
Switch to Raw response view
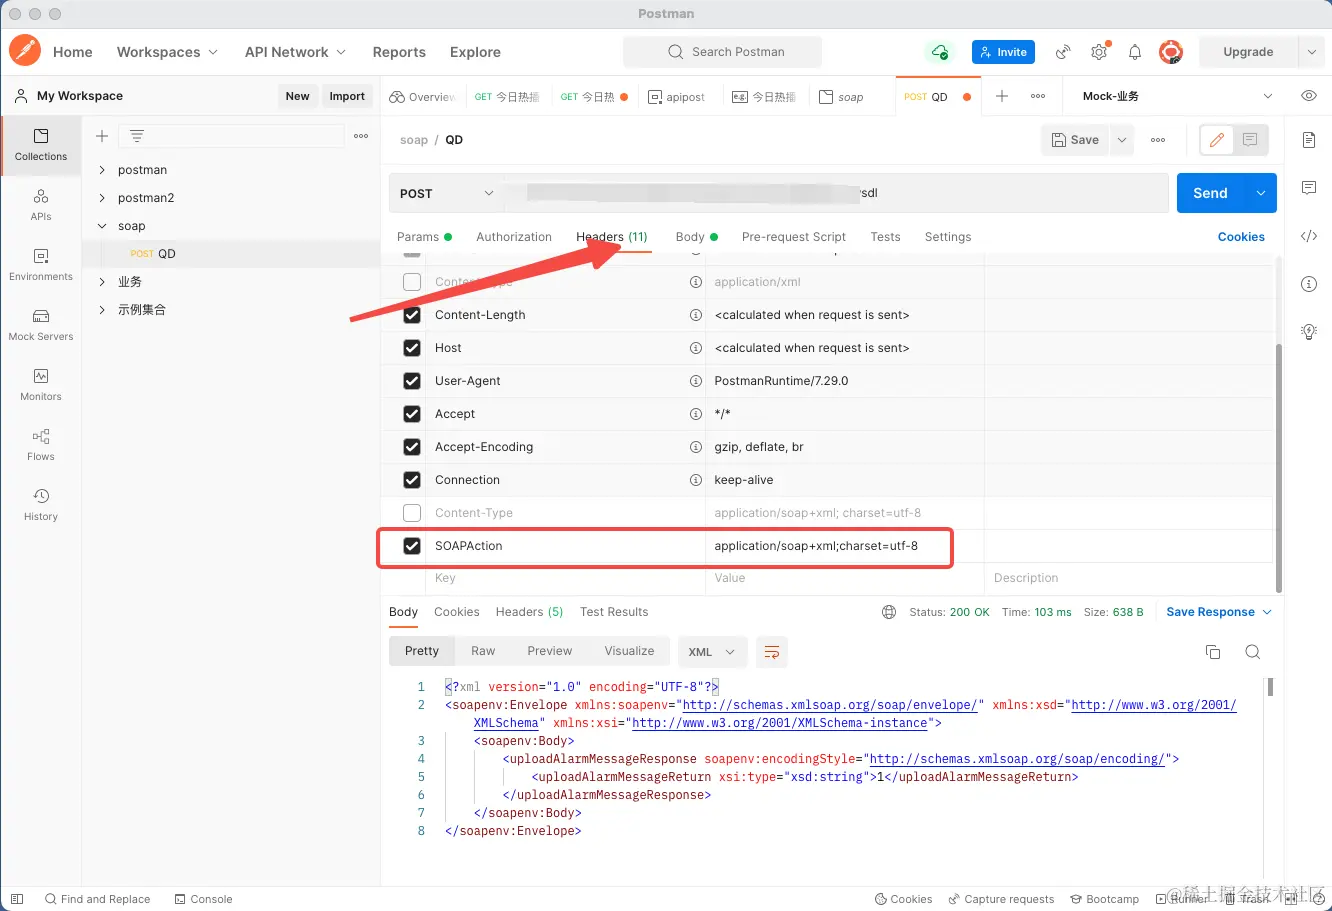(x=483, y=651)
